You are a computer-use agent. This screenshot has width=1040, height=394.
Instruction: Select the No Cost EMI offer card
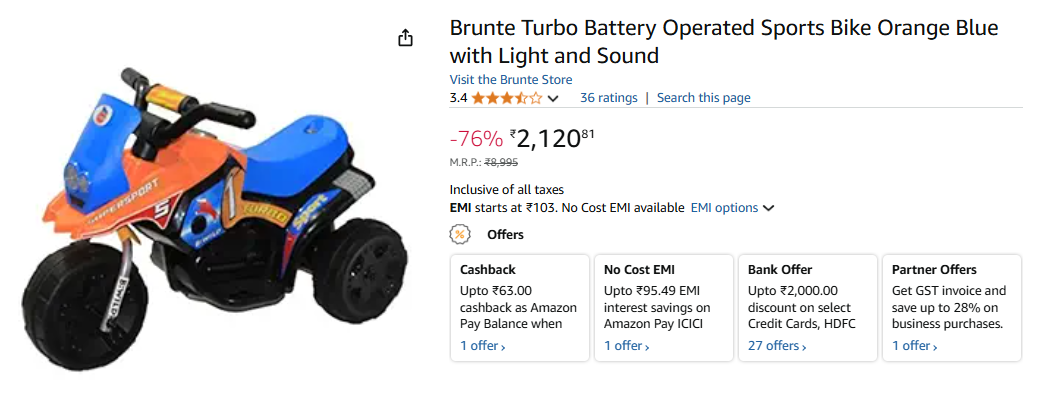pos(663,308)
